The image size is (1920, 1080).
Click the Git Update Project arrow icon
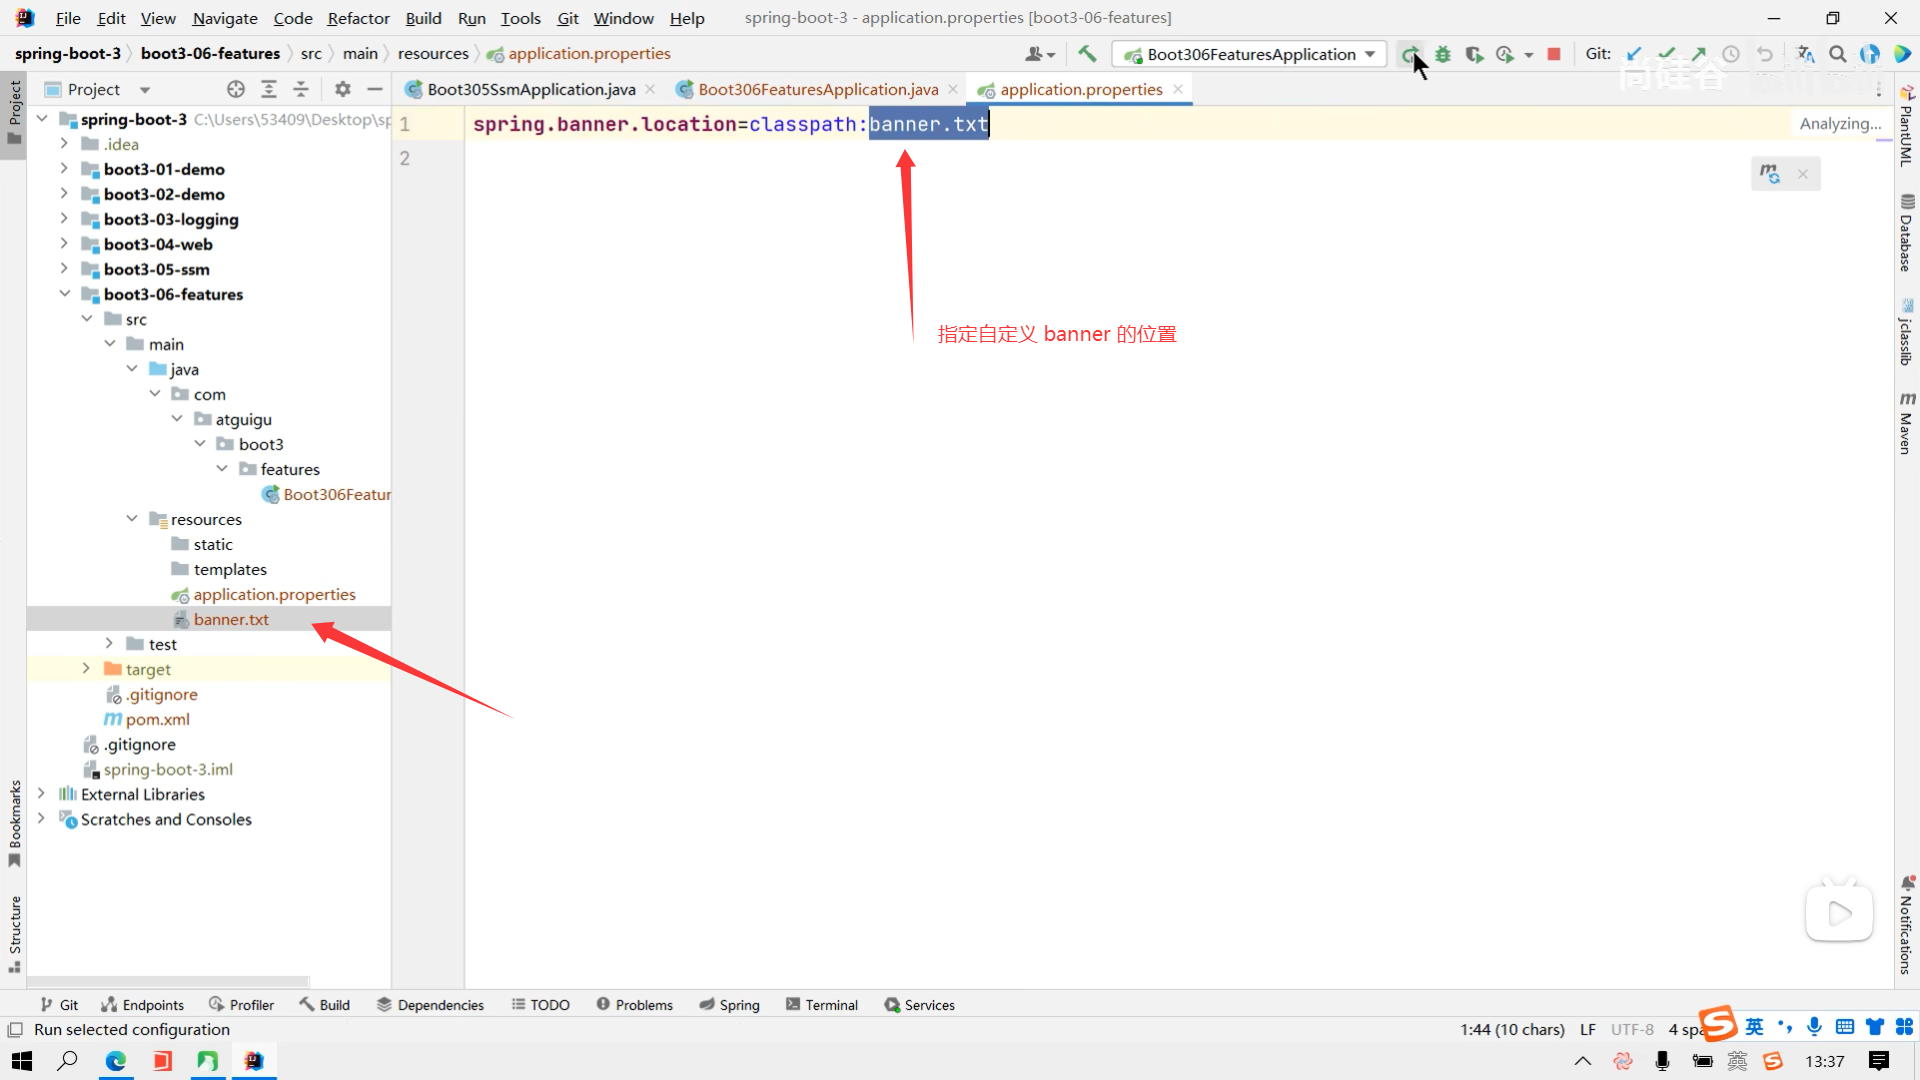[x=1634, y=54]
